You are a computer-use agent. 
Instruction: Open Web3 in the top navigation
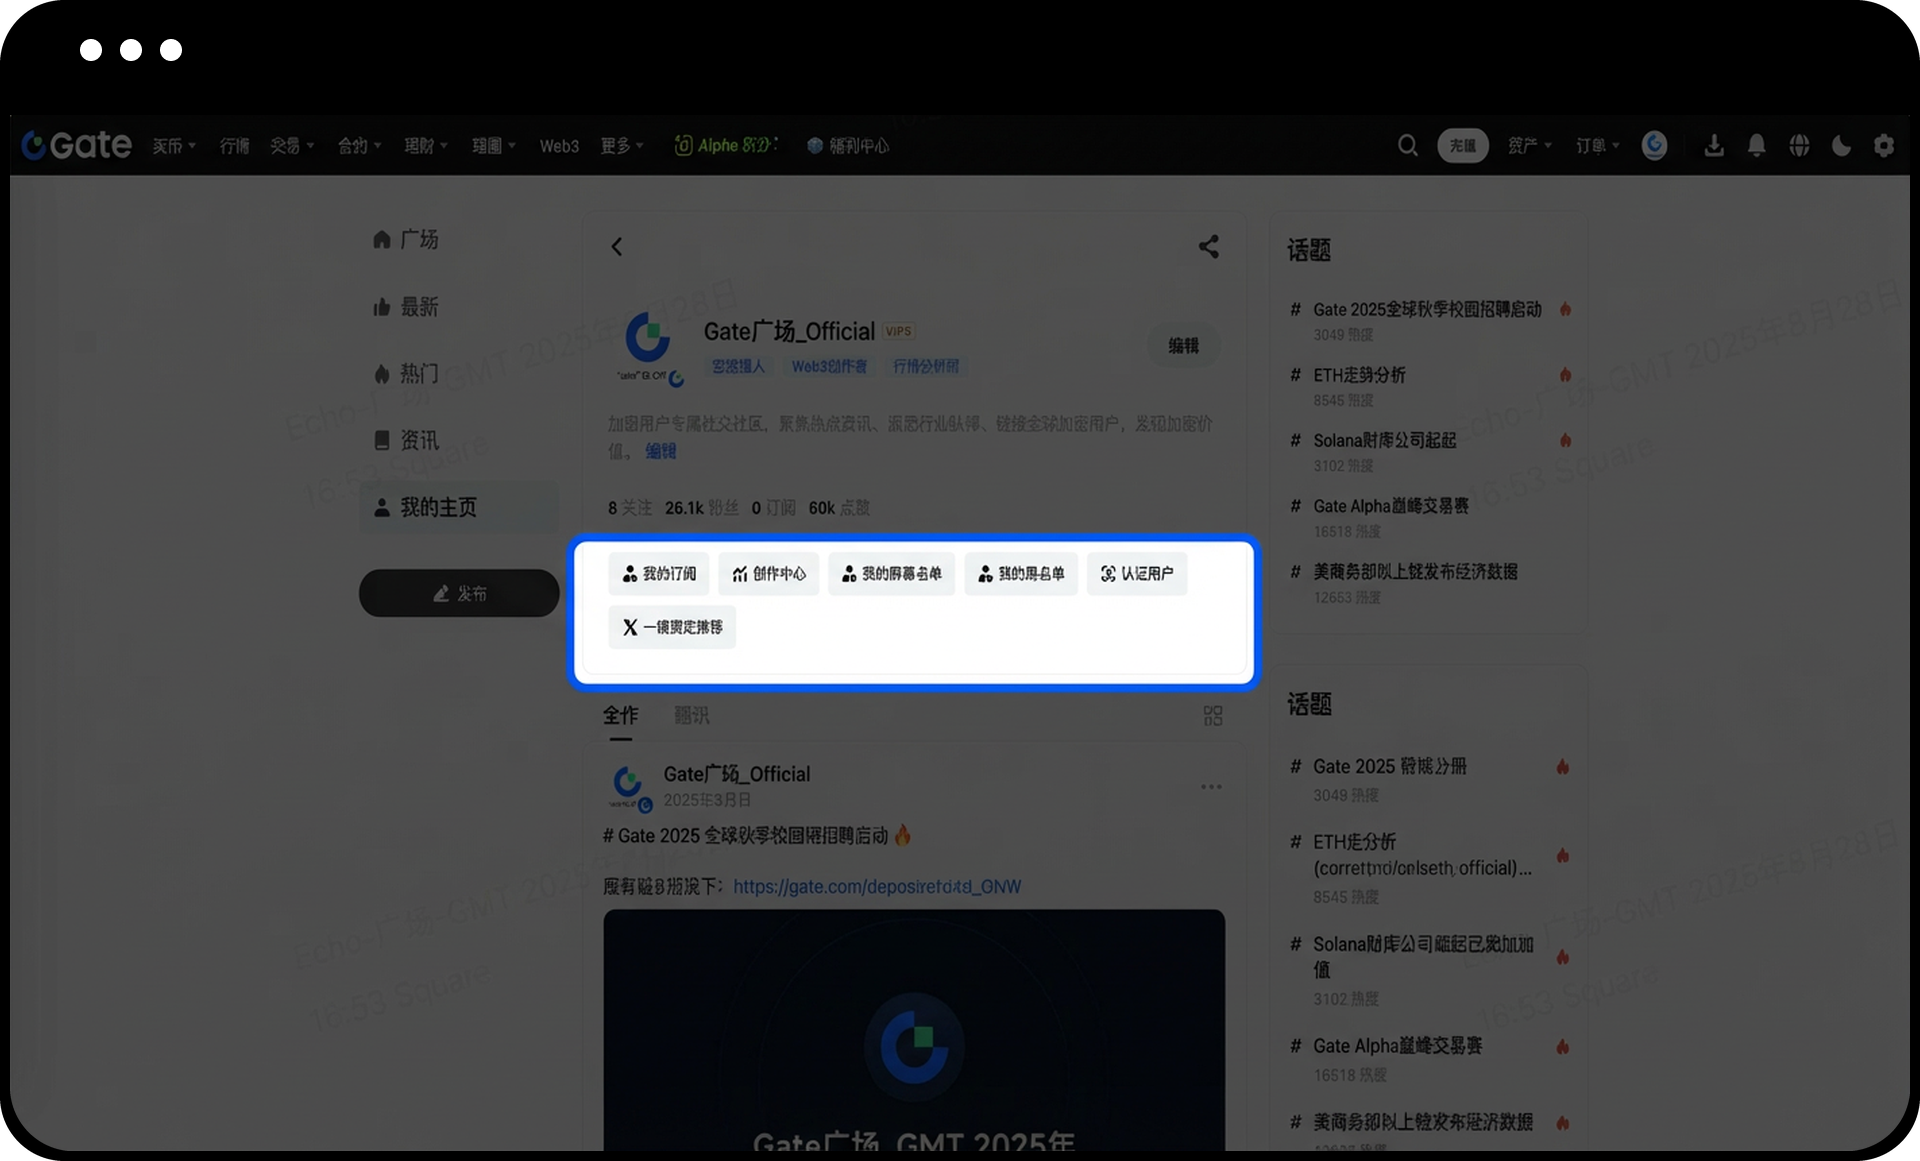coord(559,146)
